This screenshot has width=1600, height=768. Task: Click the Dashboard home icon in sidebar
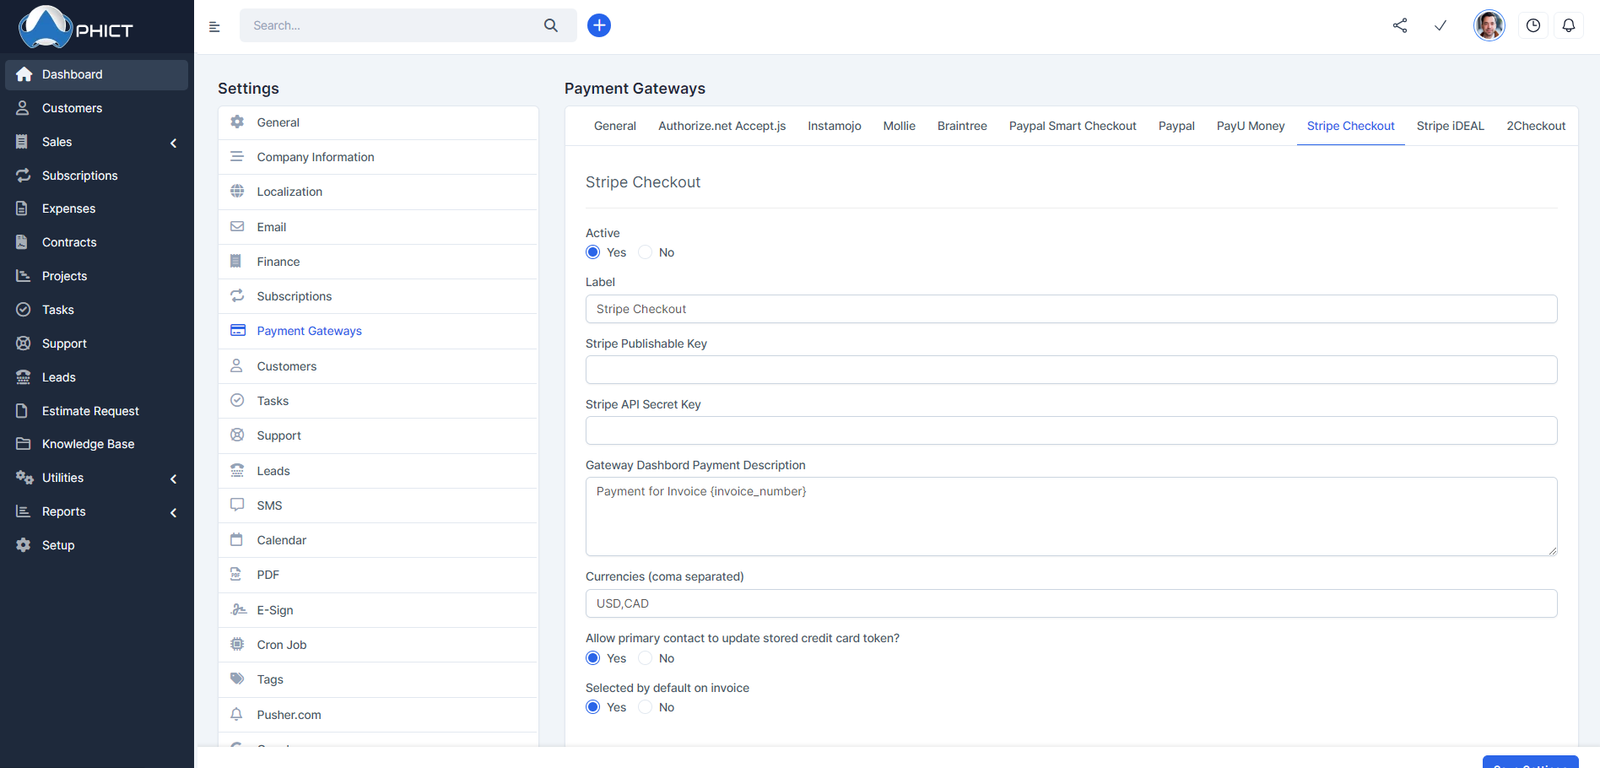(24, 75)
